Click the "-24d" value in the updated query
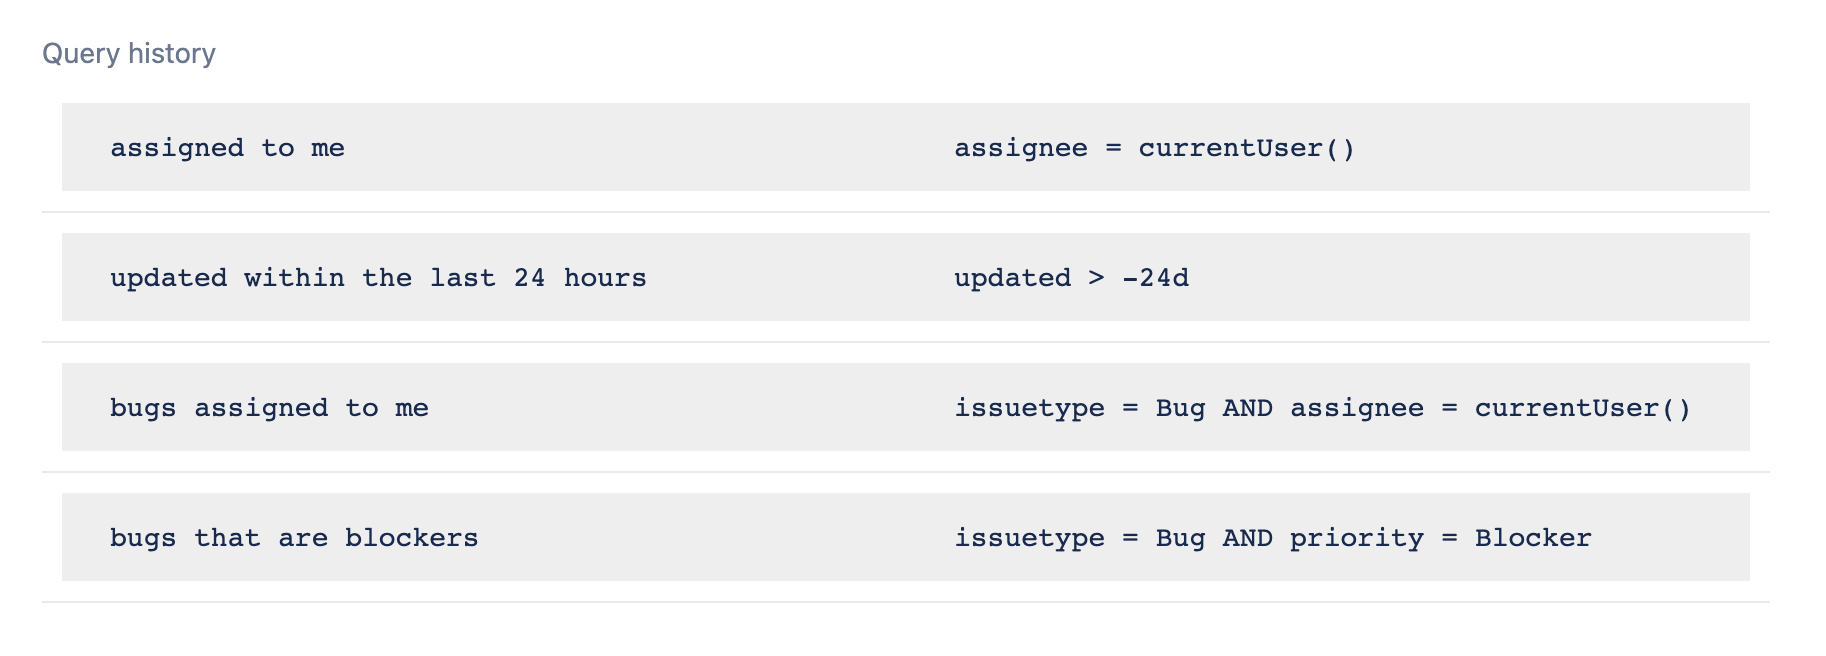Image resolution: width=1826 pixels, height=656 pixels. coord(1155,278)
